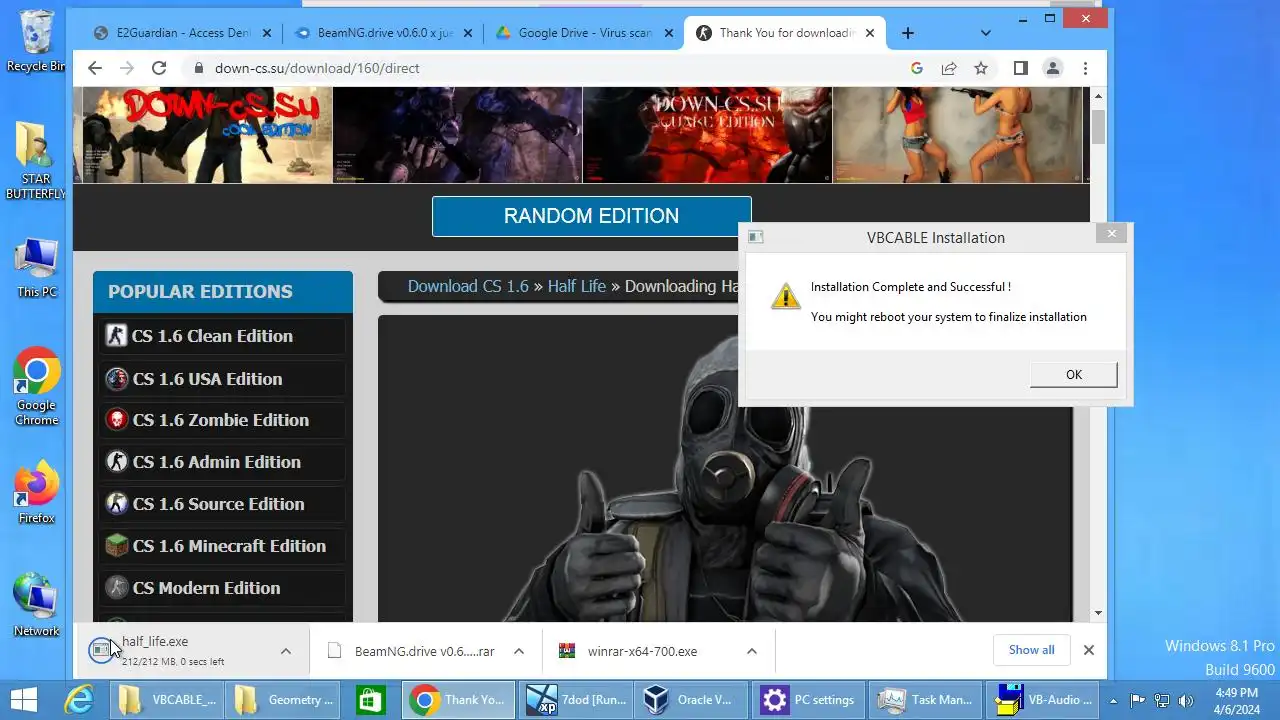Click the forward navigation arrow
Image resolution: width=1280 pixels, height=720 pixels.
127,68
